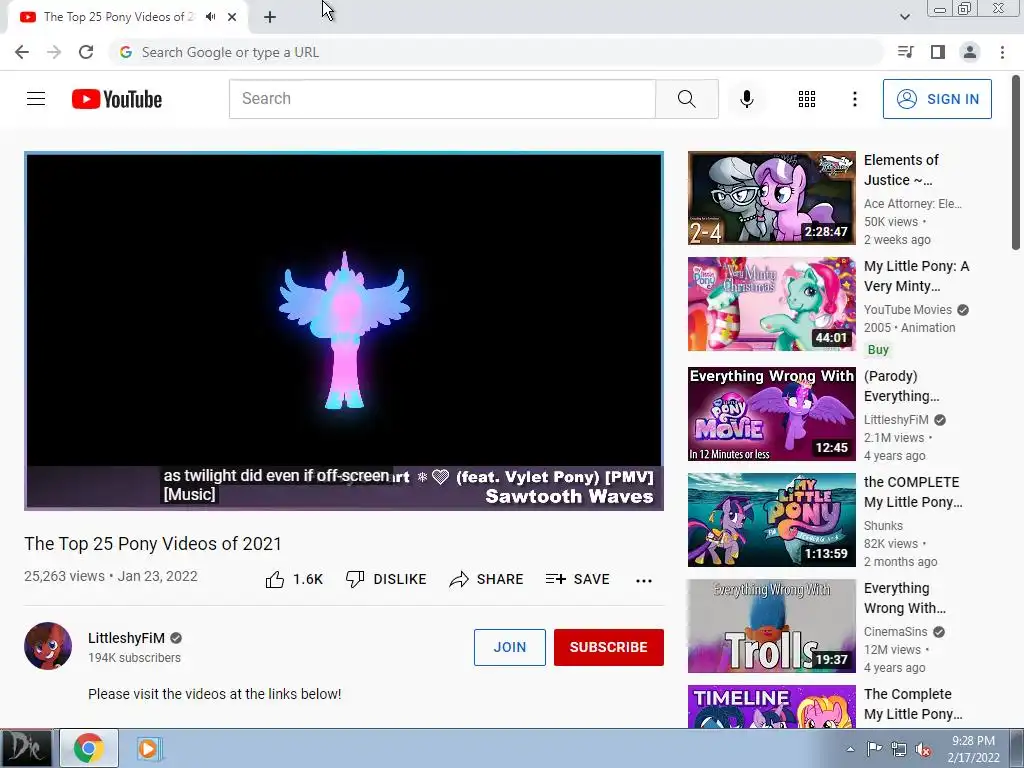Open the YouTube apps grid

point(807,99)
